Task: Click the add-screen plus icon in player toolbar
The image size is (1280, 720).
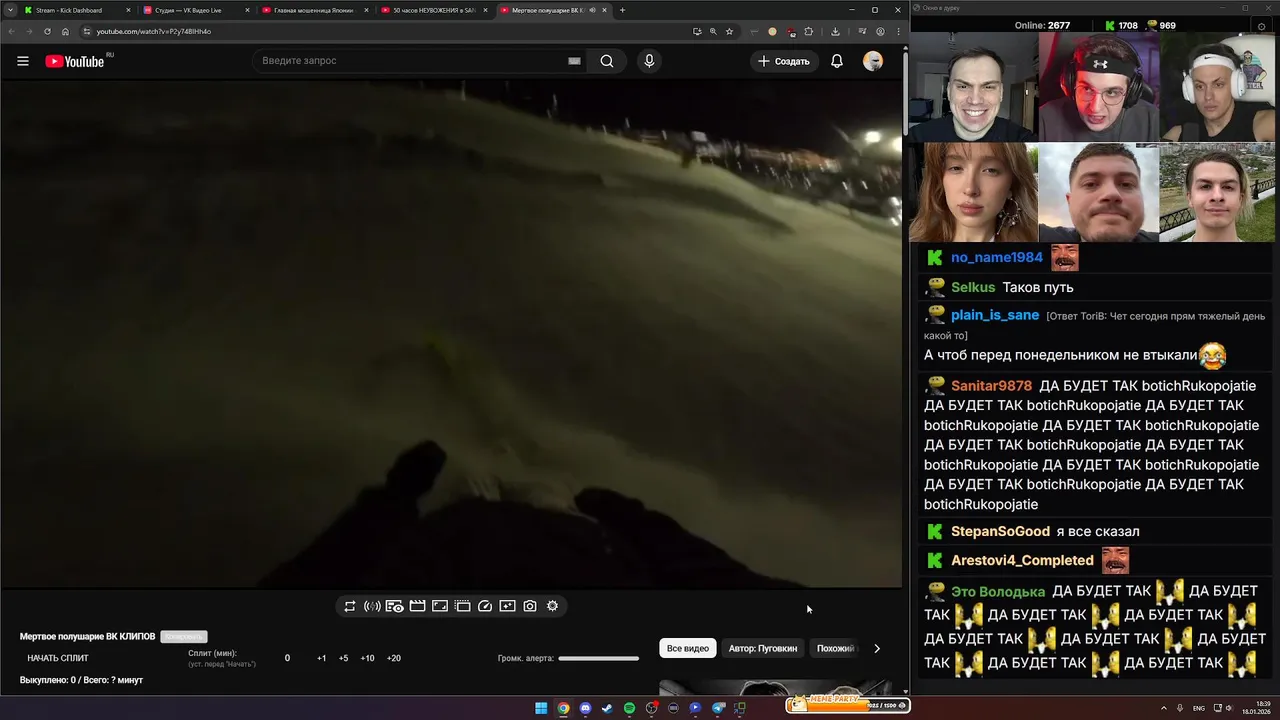Action: (507, 606)
